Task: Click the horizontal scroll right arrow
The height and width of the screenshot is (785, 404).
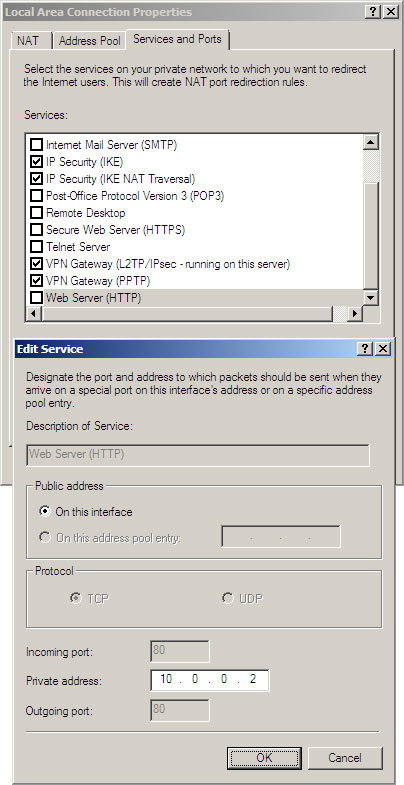Action: [x=355, y=314]
